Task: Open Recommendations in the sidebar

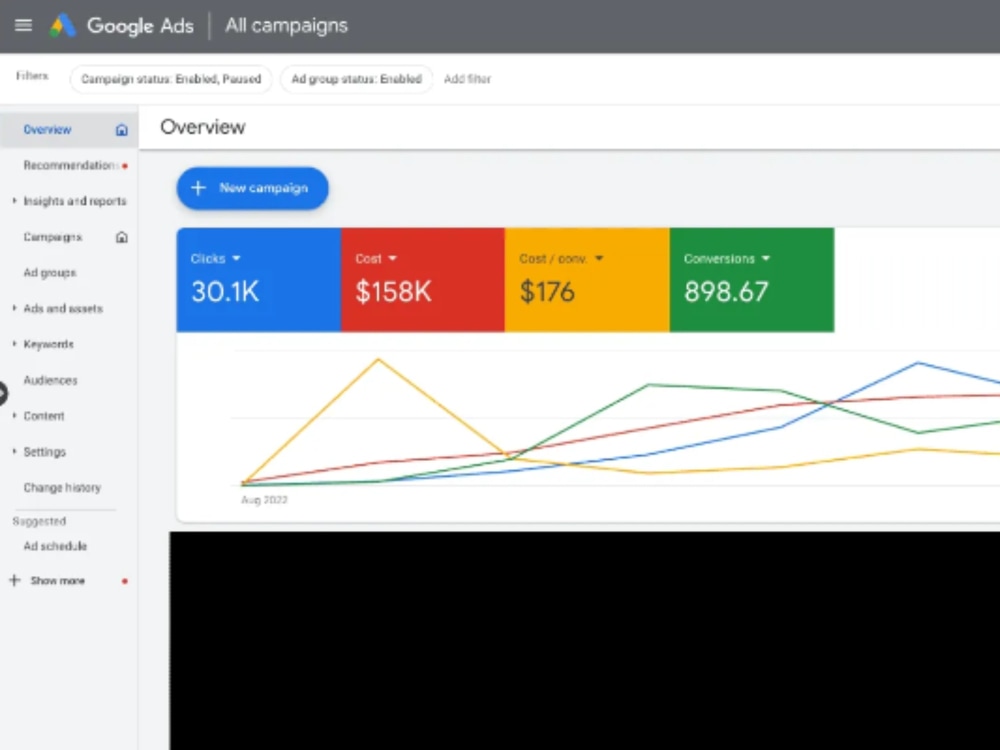Action: click(70, 165)
